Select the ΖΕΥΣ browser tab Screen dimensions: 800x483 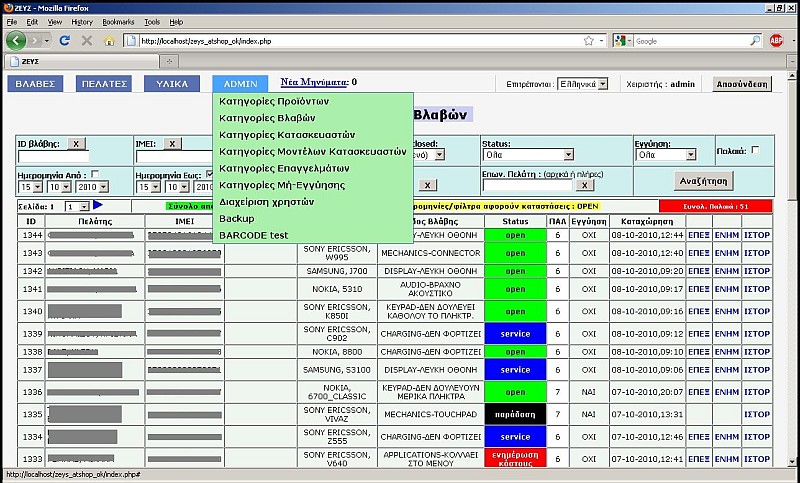click(x=82, y=61)
